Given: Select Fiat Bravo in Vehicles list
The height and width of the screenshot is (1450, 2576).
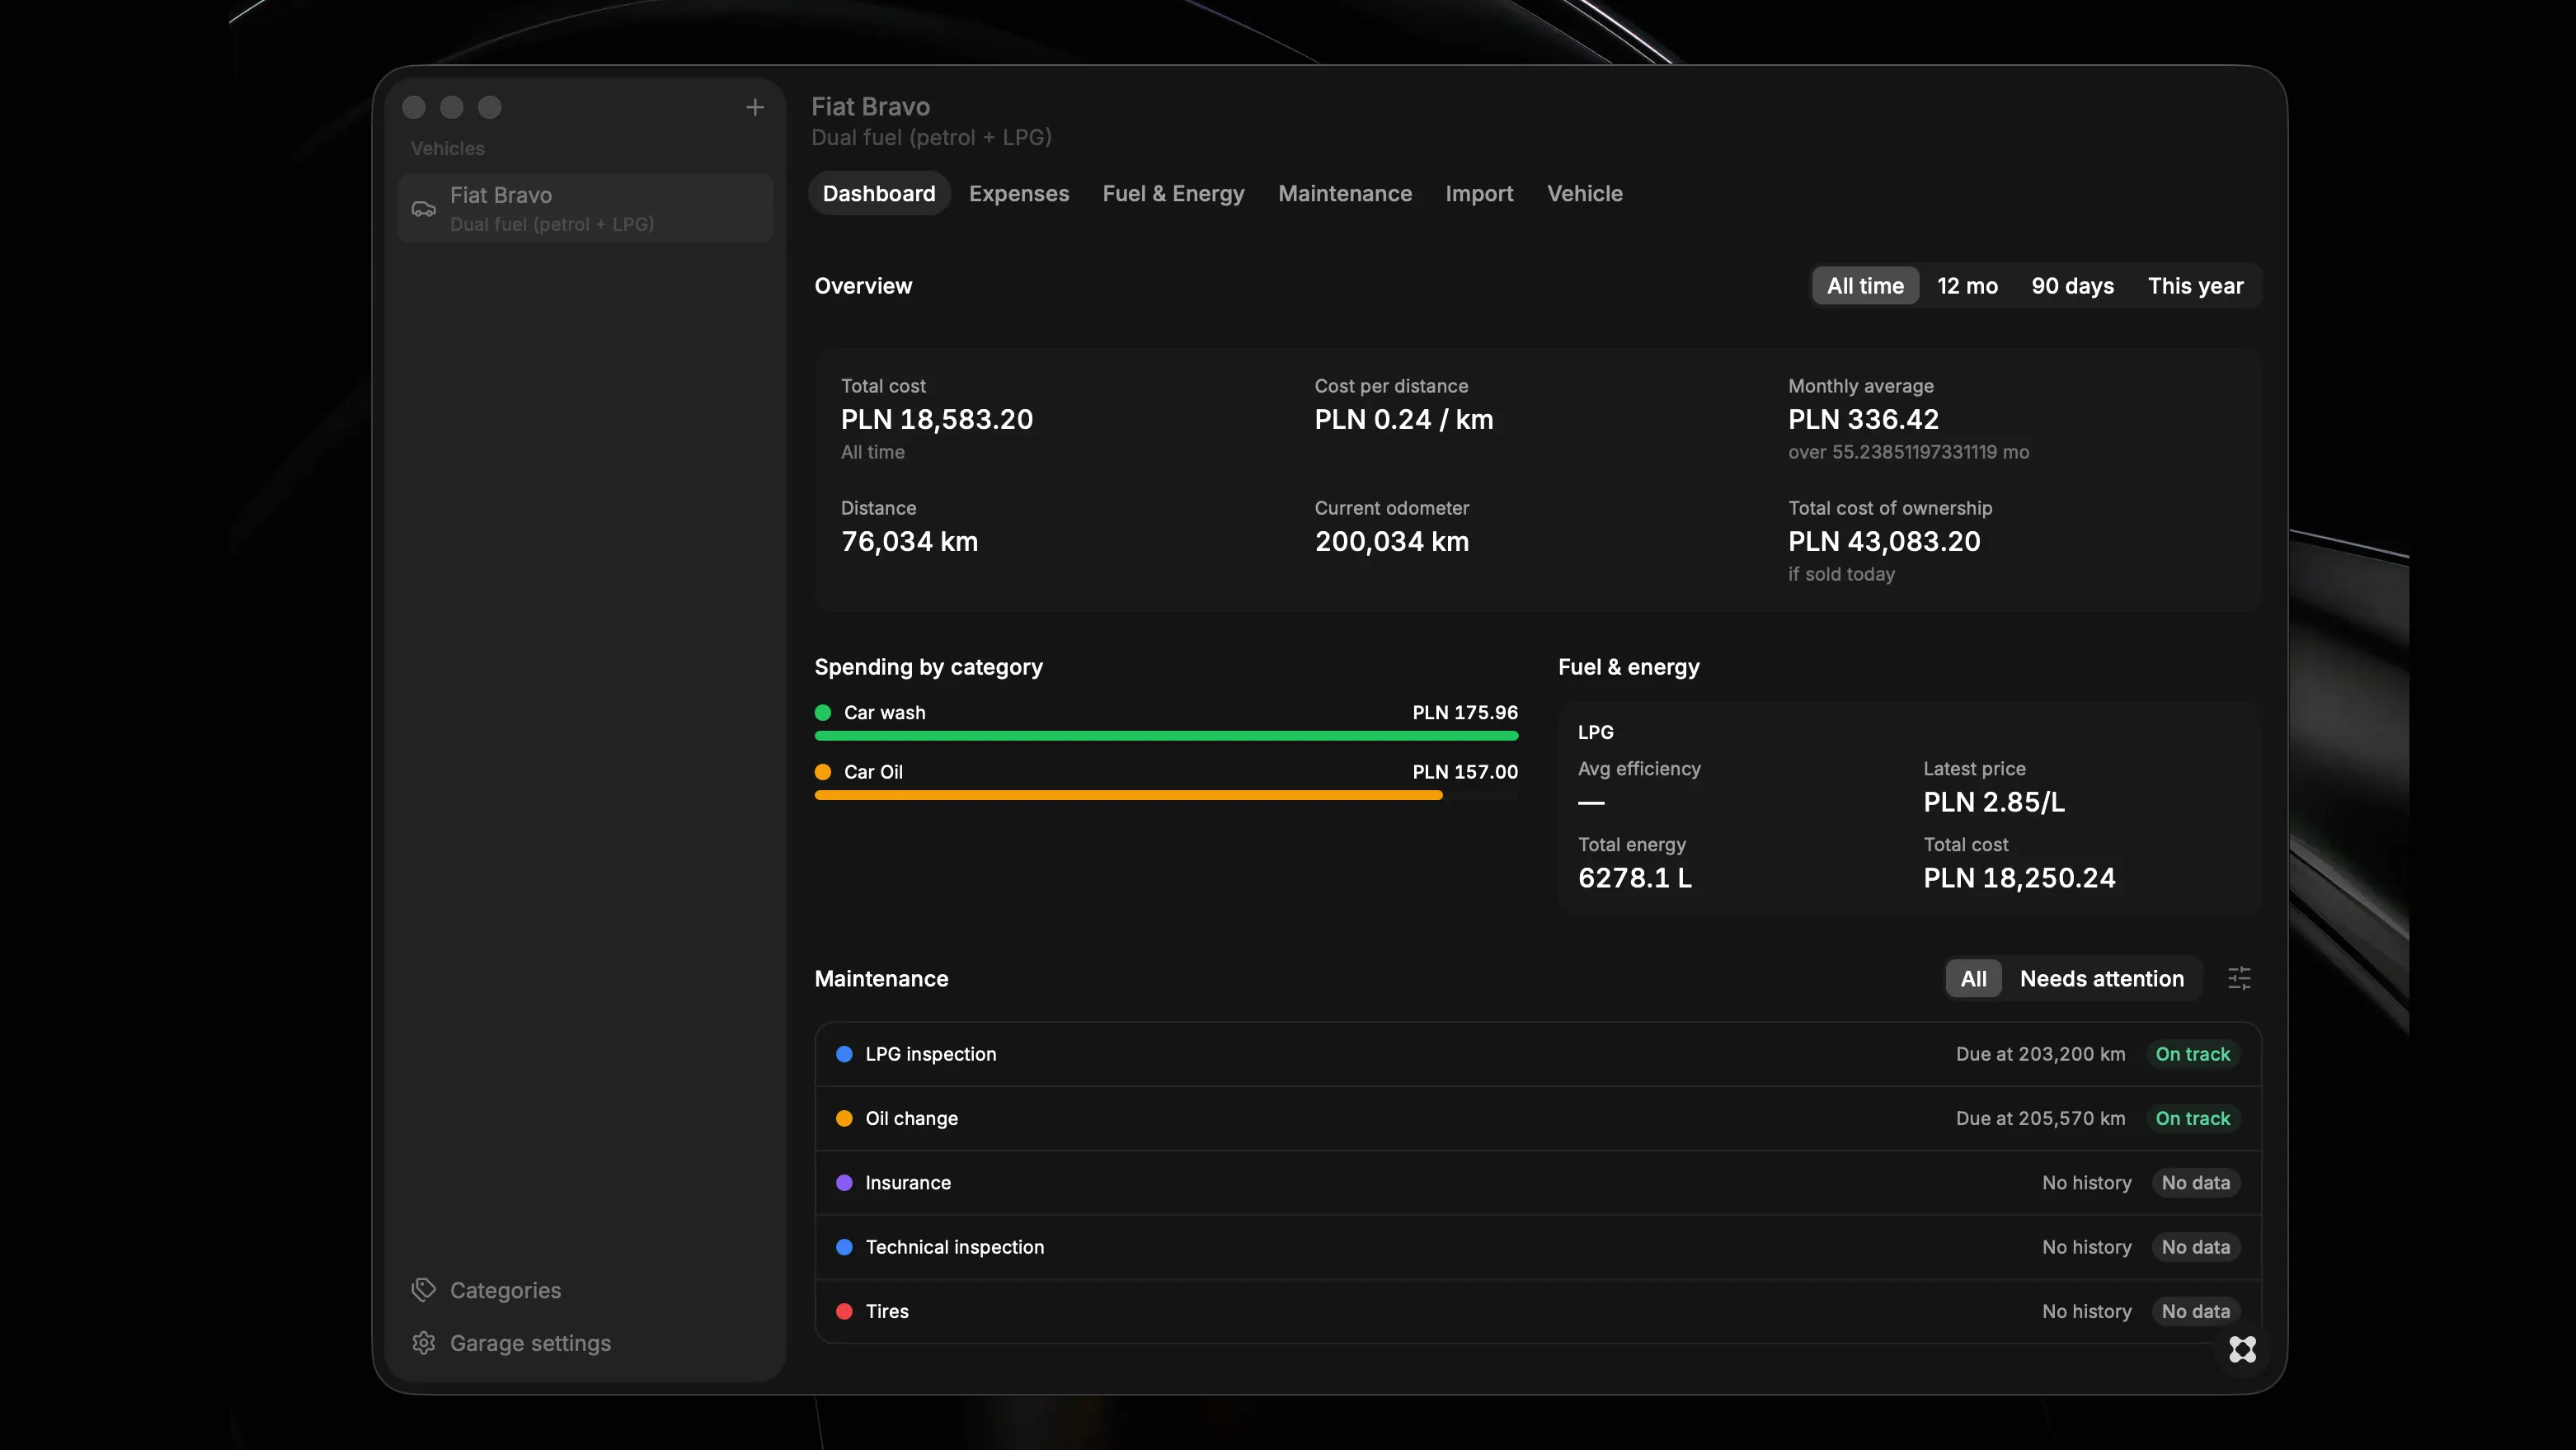Looking at the screenshot, I should pos(585,208).
